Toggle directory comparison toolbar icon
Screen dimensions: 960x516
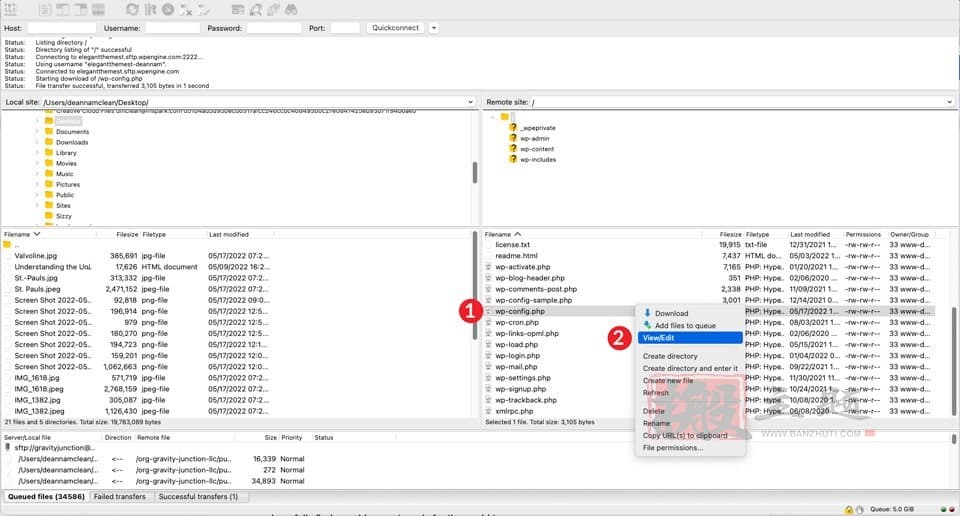256,9
